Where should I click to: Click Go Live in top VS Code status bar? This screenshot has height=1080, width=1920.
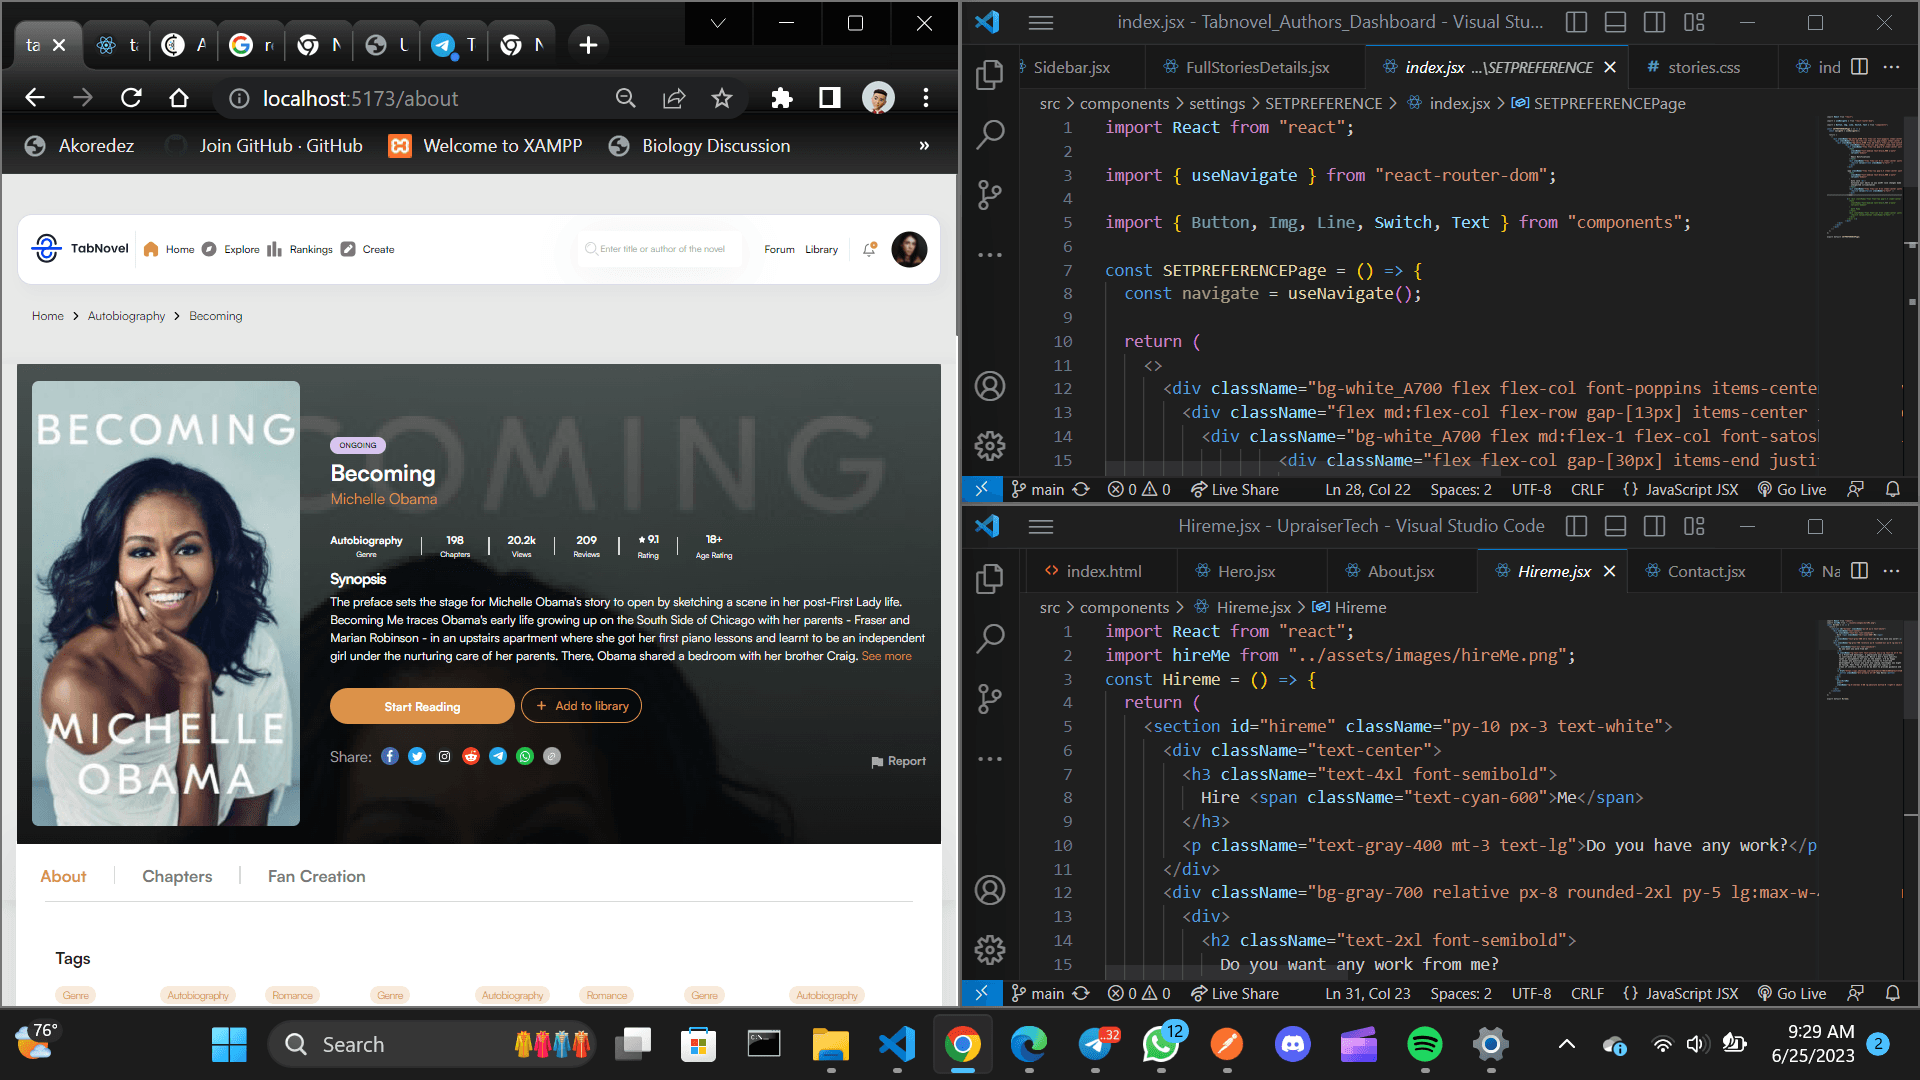(1792, 490)
